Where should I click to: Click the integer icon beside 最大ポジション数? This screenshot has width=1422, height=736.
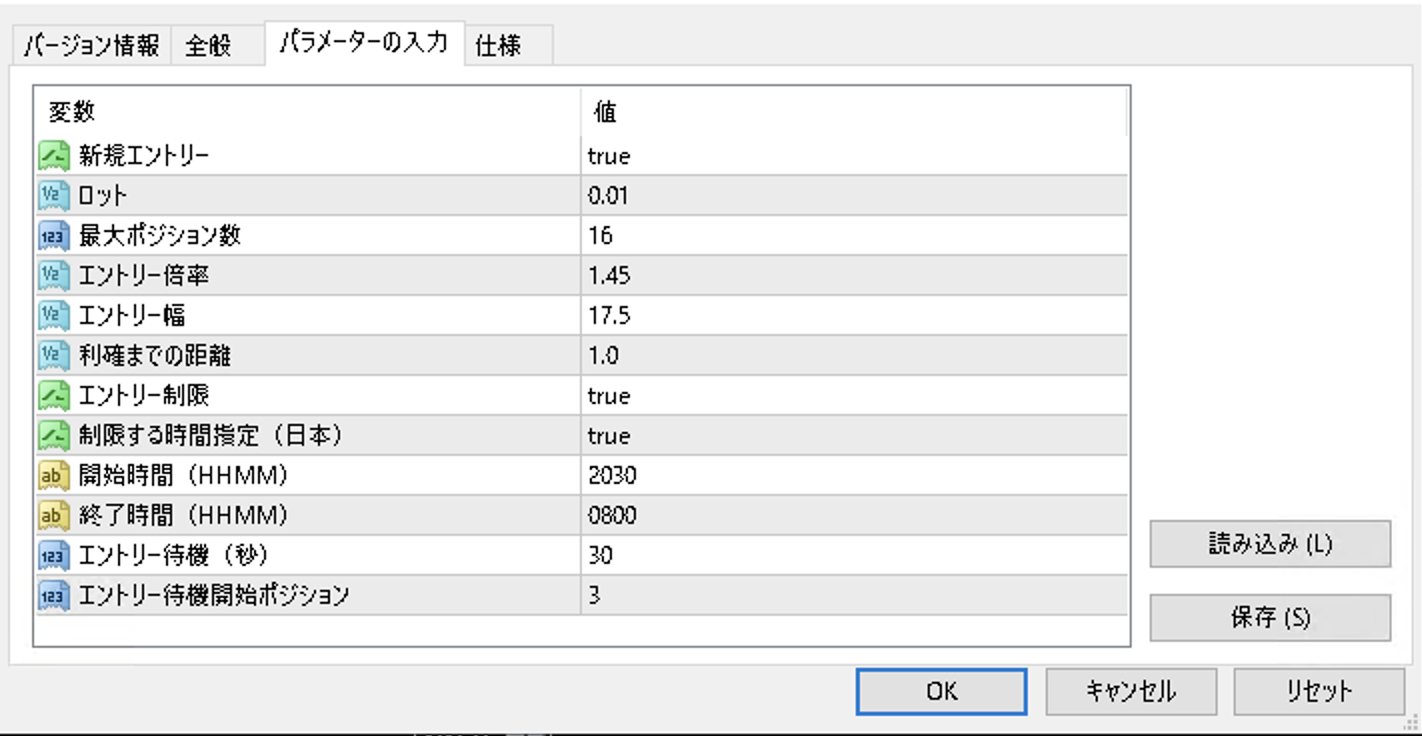tap(52, 236)
